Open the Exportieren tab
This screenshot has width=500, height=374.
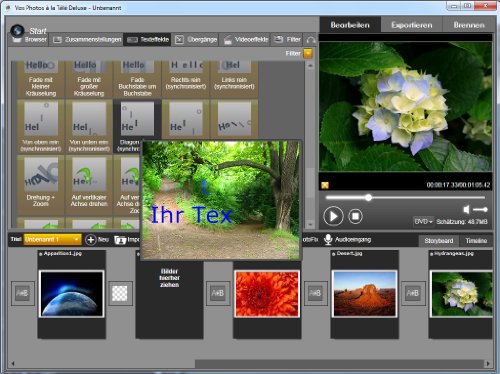tap(412, 25)
